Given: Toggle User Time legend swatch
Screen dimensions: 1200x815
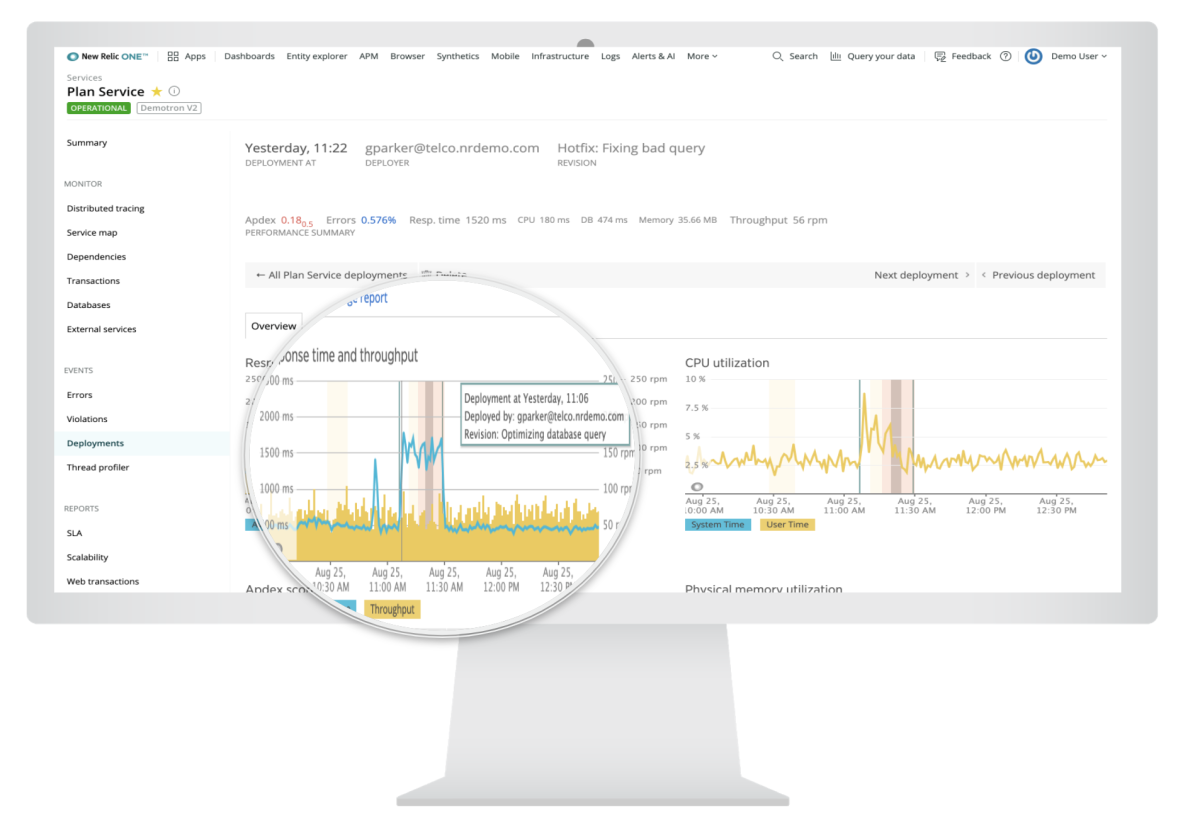Looking at the screenshot, I should (x=788, y=524).
